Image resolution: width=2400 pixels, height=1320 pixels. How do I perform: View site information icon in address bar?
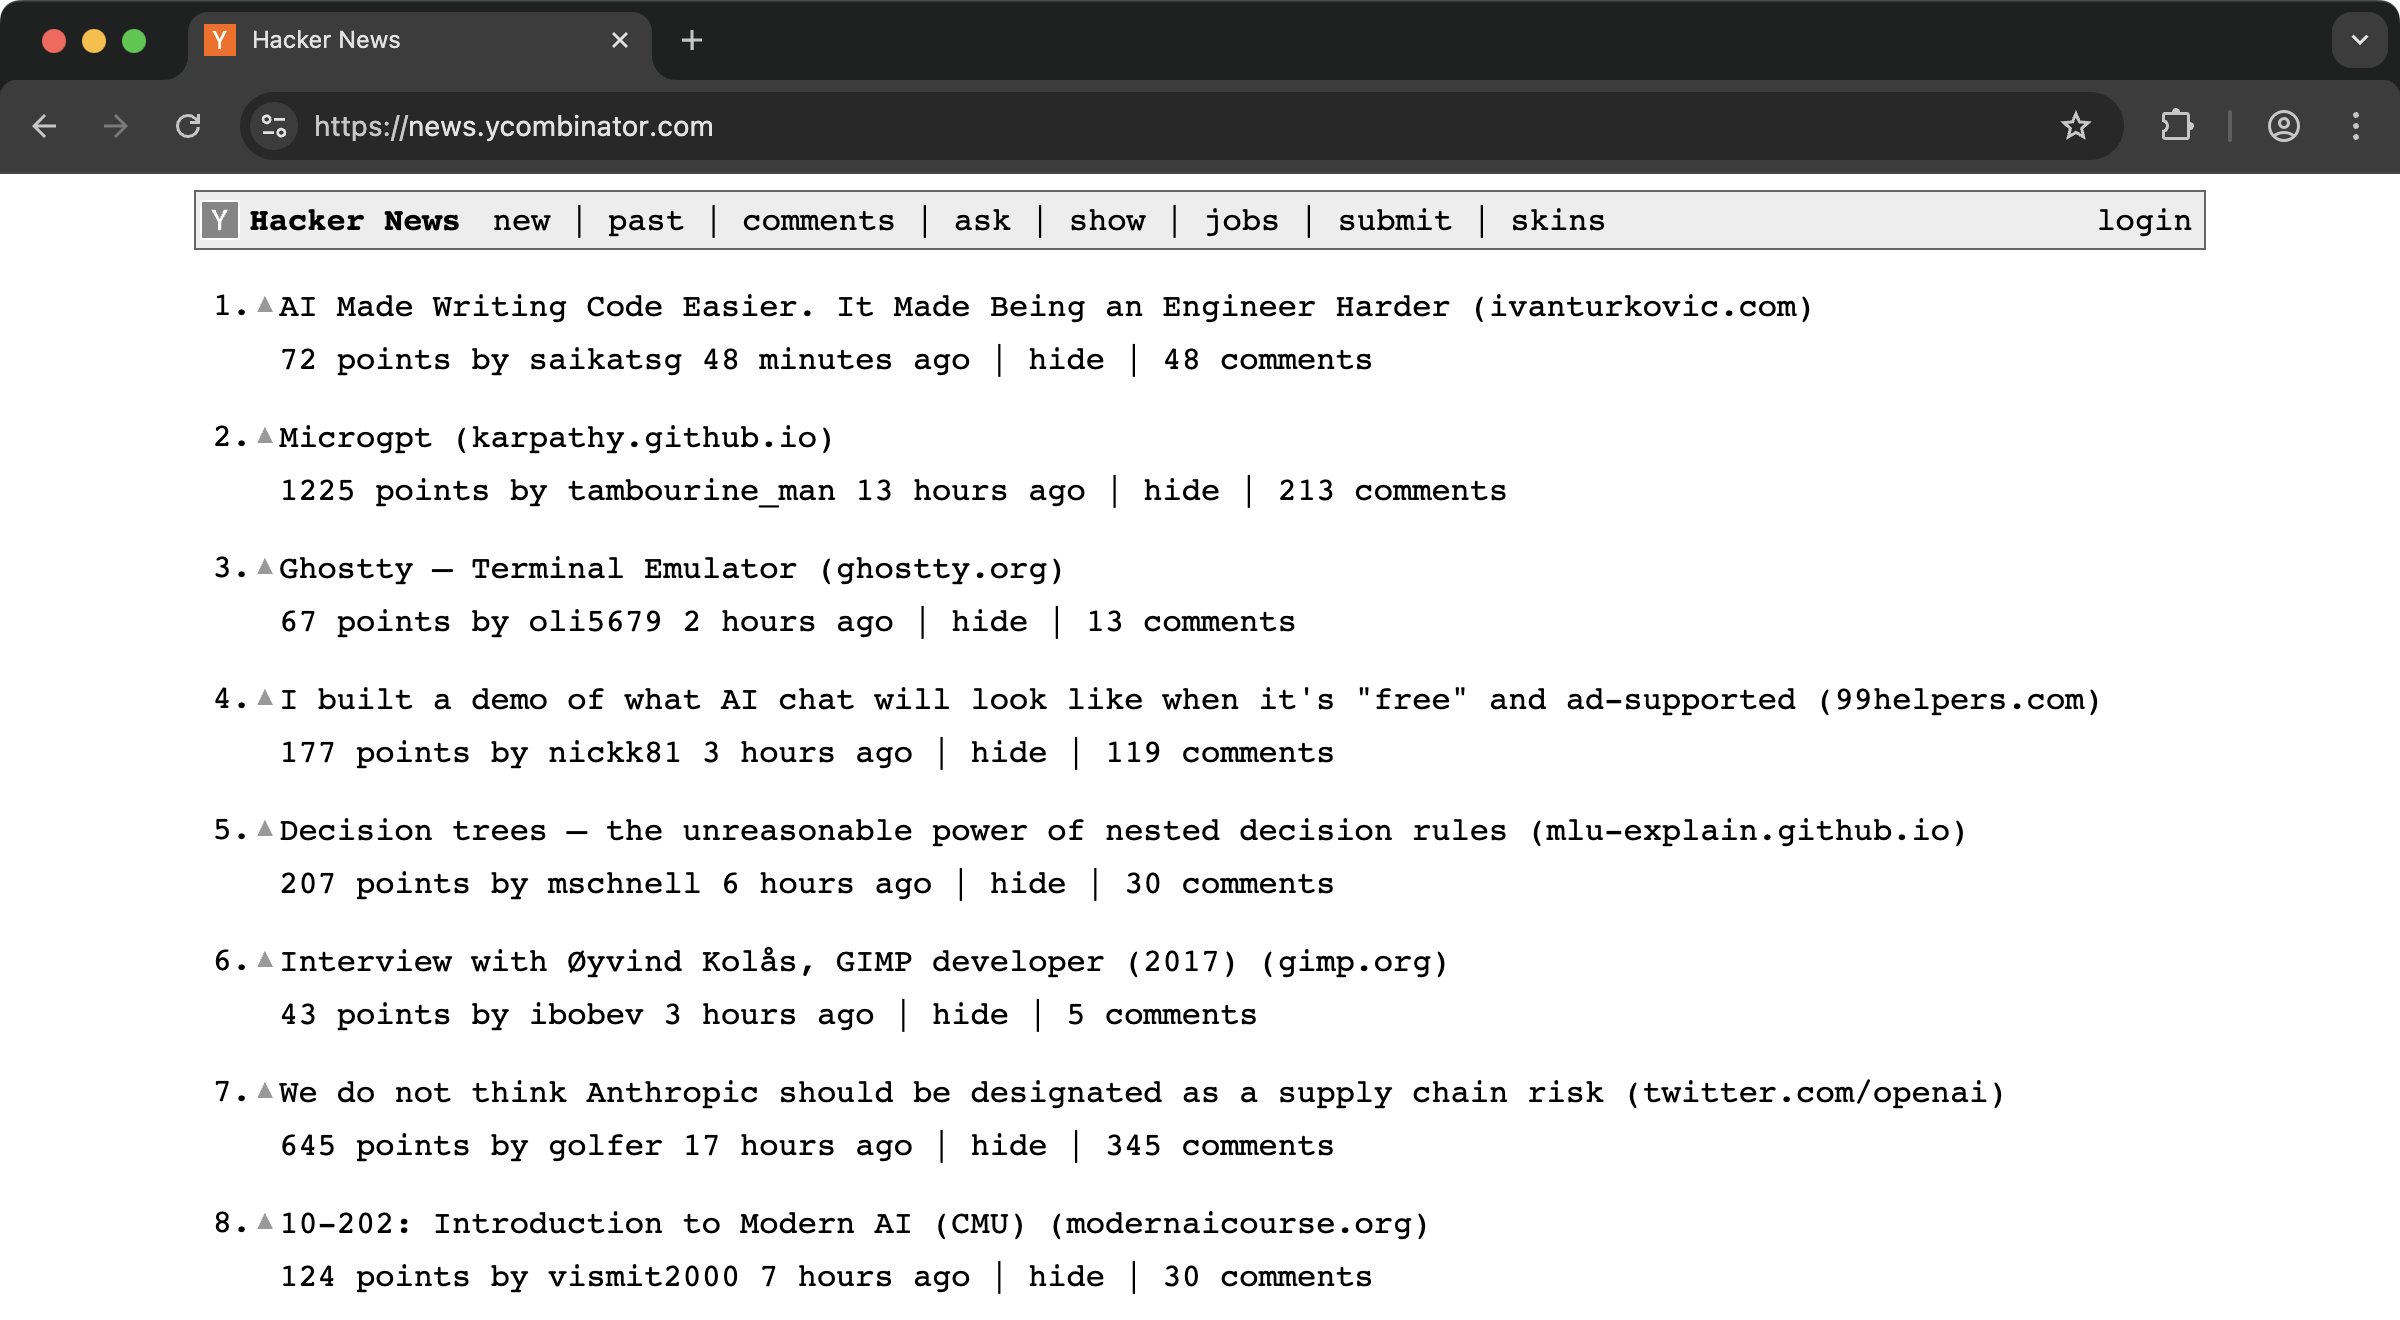point(273,126)
